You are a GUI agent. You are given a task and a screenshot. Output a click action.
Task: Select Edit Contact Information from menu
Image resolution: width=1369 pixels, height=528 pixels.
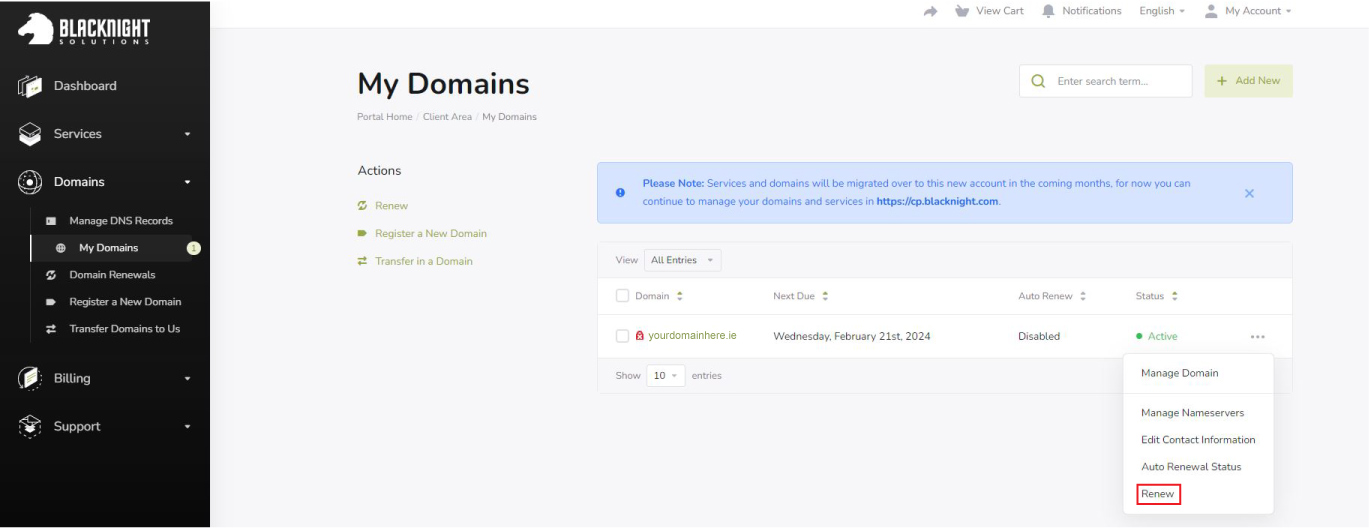1198,440
